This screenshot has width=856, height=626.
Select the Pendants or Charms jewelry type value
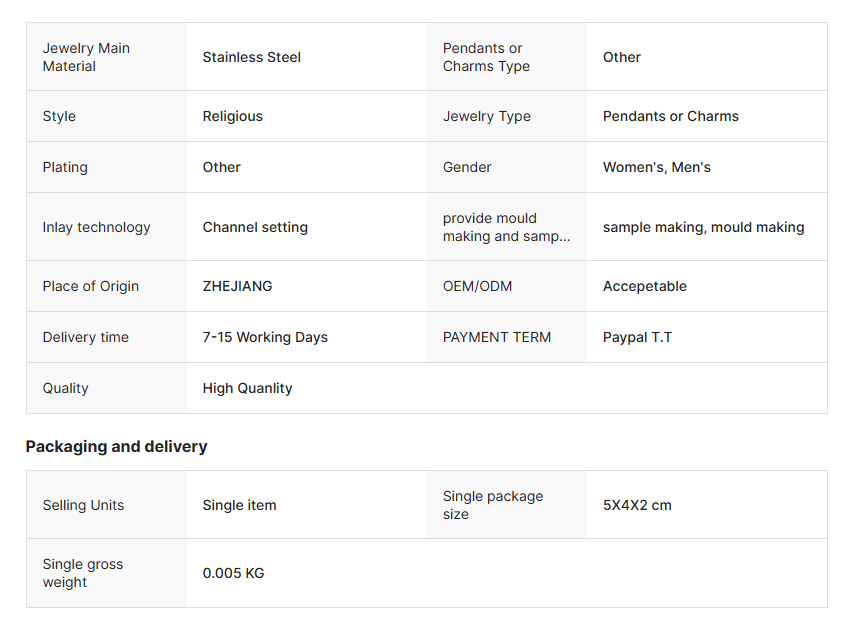670,116
